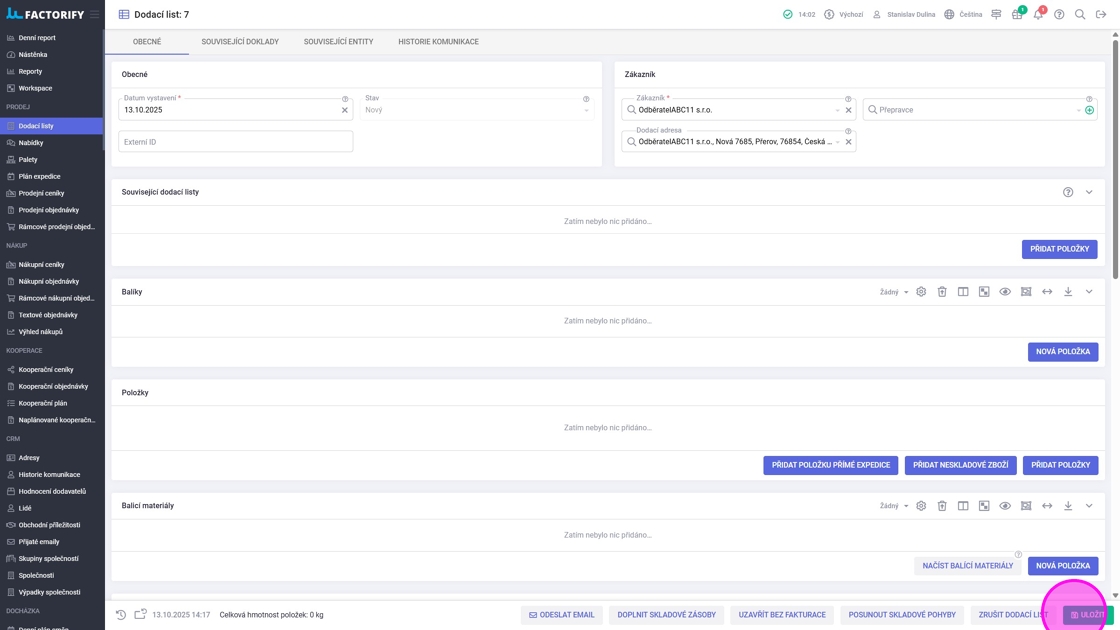Switch to Související doklady tab
This screenshot has width=1120, height=630.
pyautogui.click(x=240, y=42)
